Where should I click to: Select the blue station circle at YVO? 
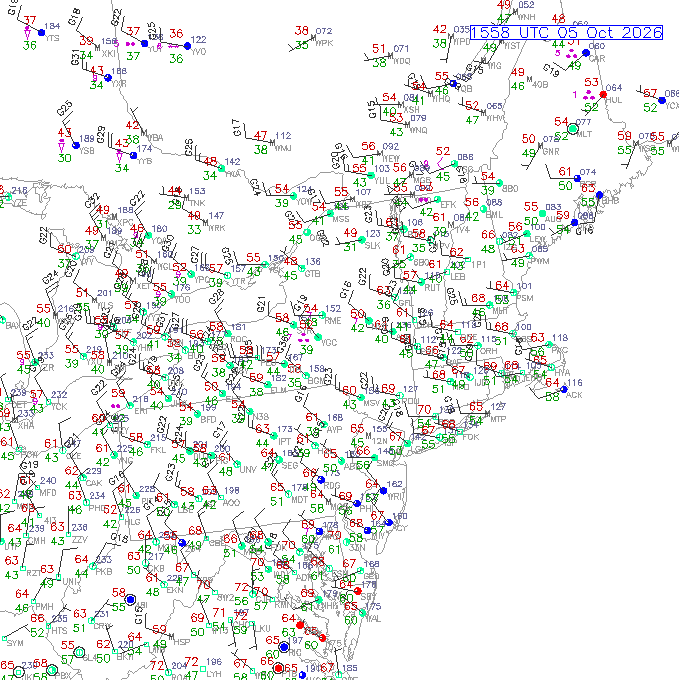coord(187,46)
